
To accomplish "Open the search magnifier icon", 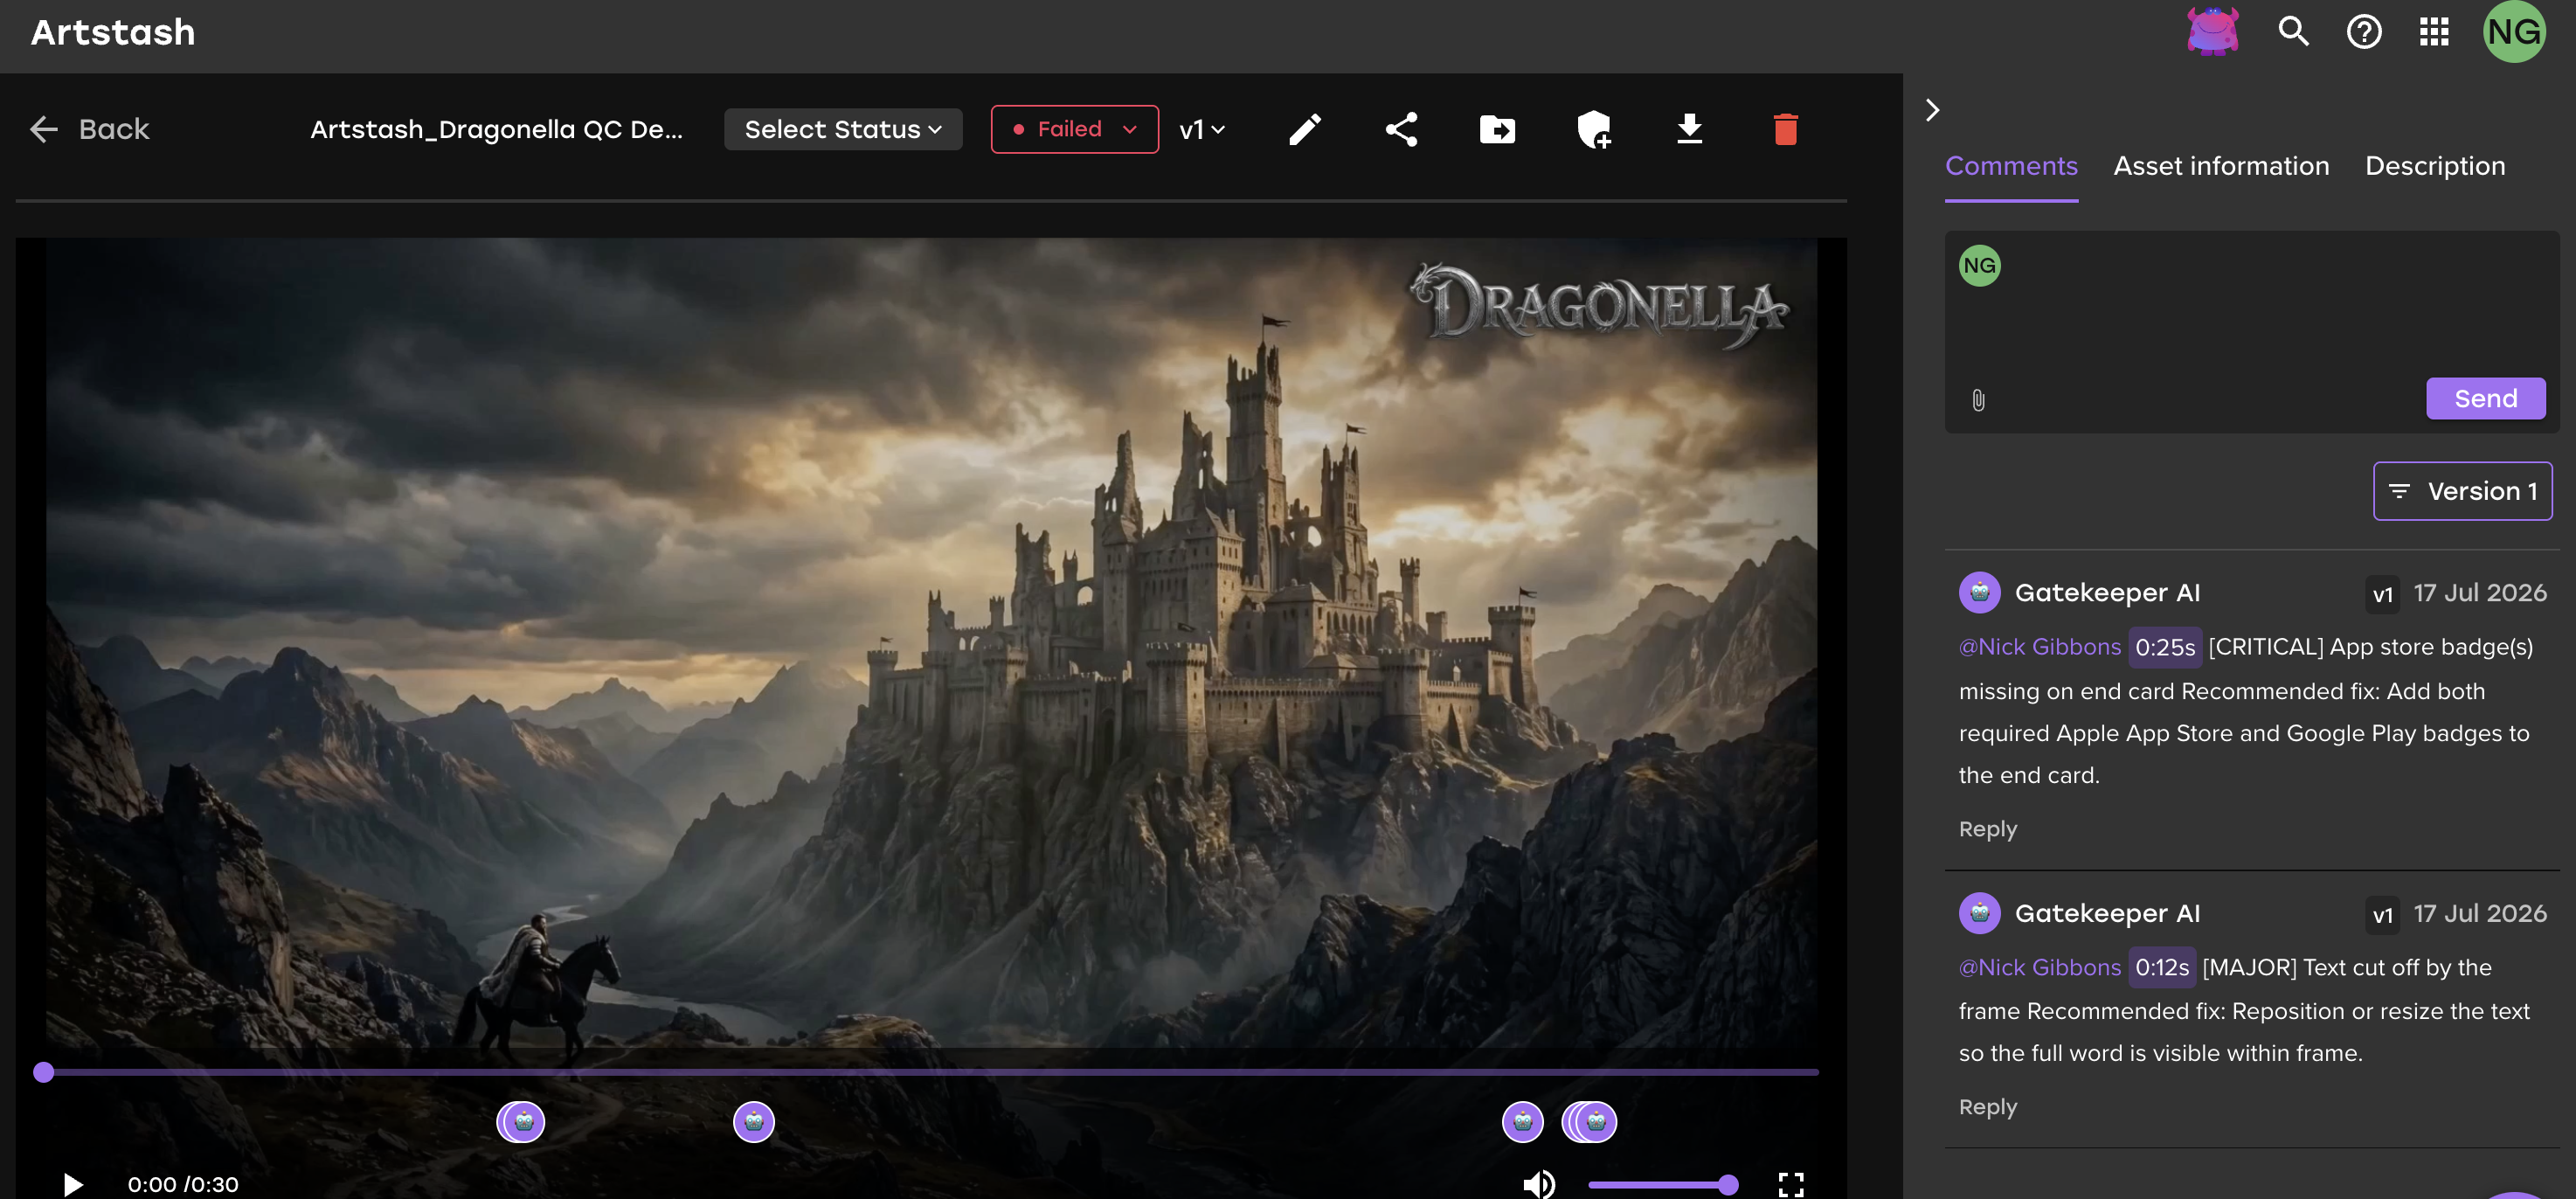I will click(2293, 32).
